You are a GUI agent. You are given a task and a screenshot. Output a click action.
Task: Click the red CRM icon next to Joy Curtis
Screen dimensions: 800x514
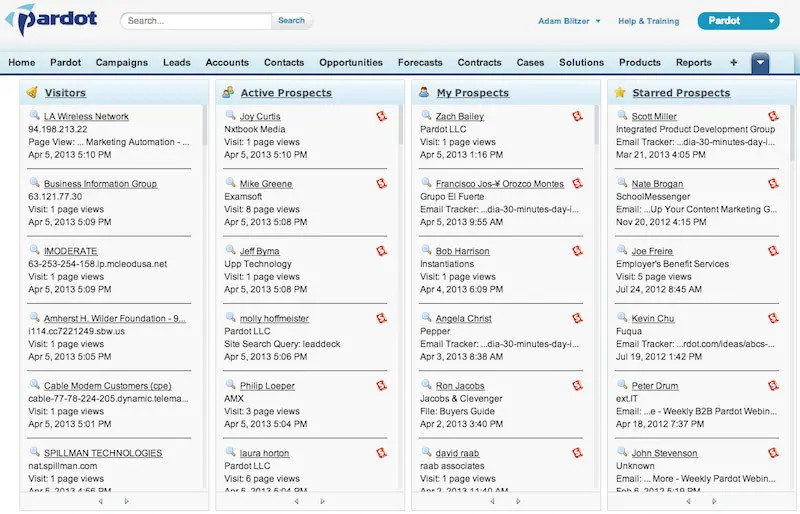coord(382,117)
